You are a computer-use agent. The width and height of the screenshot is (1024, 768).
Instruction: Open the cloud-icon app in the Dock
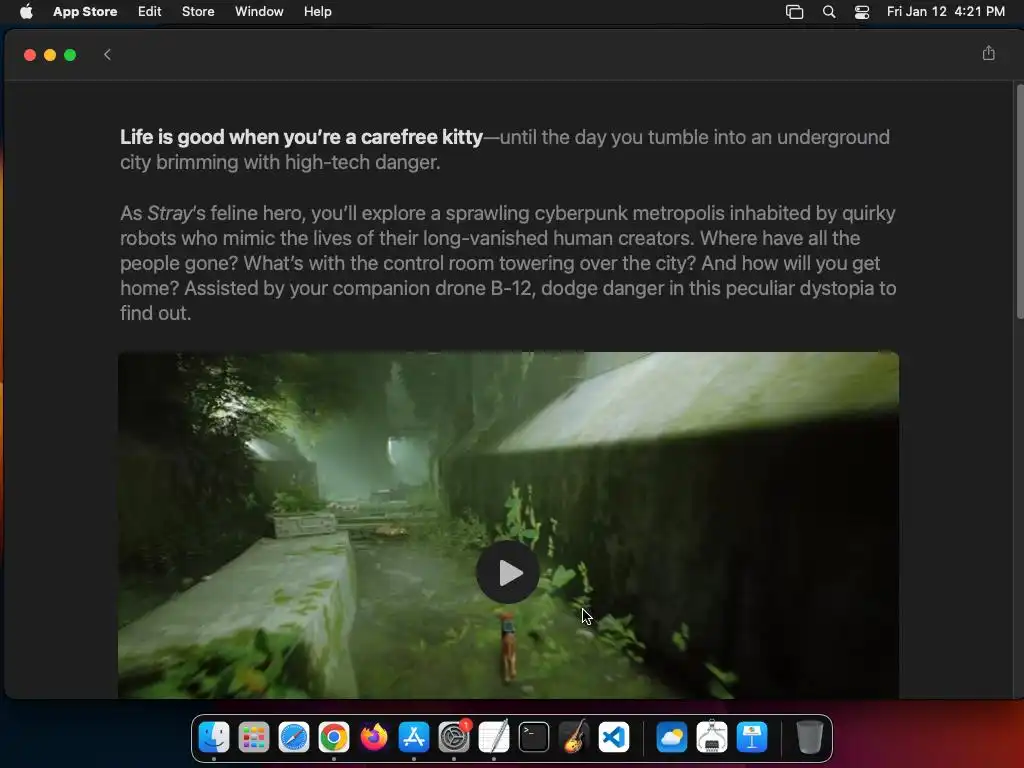click(671, 737)
